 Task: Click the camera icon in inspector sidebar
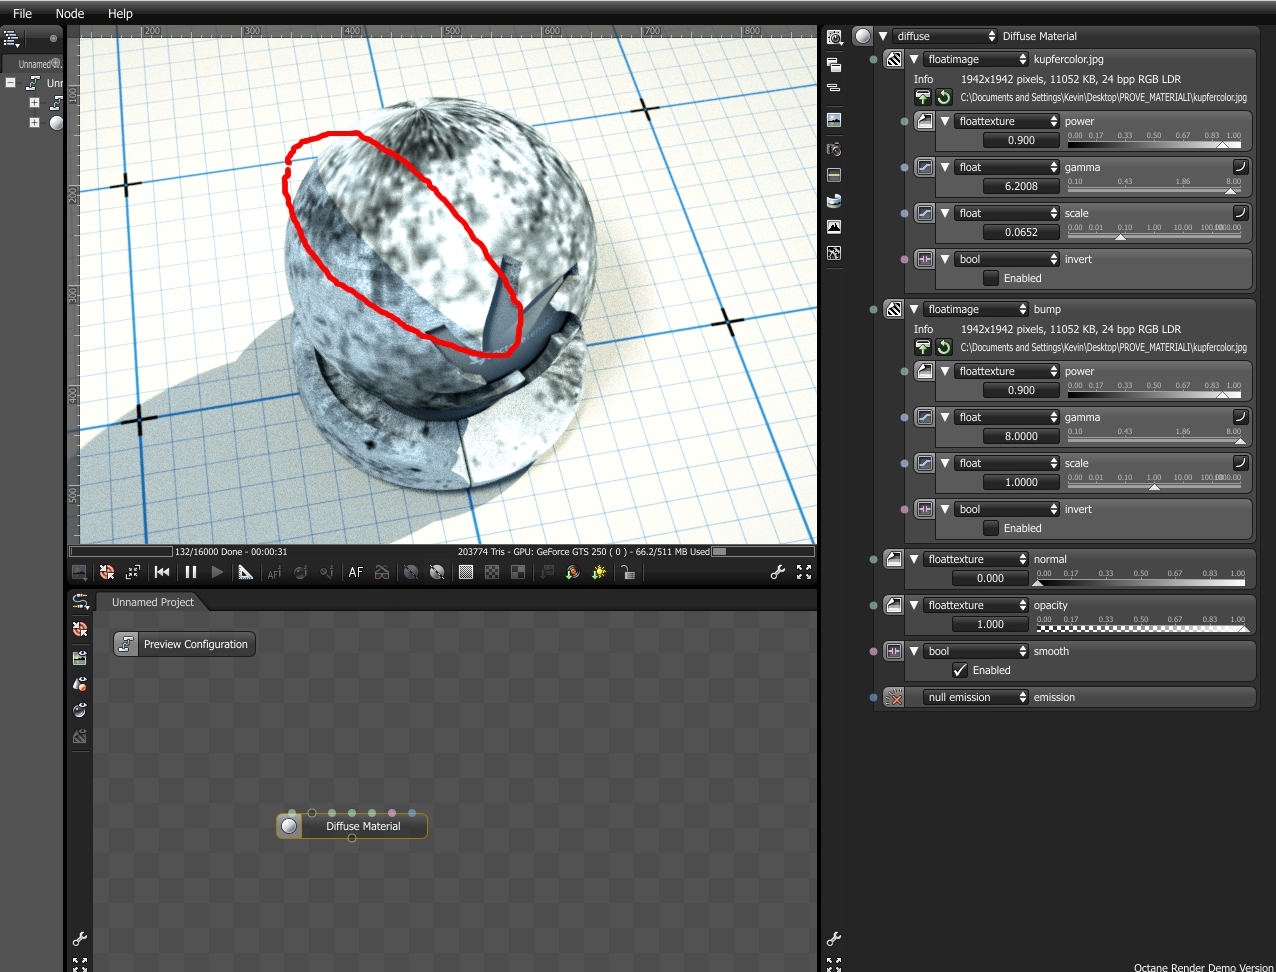coord(834,149)
